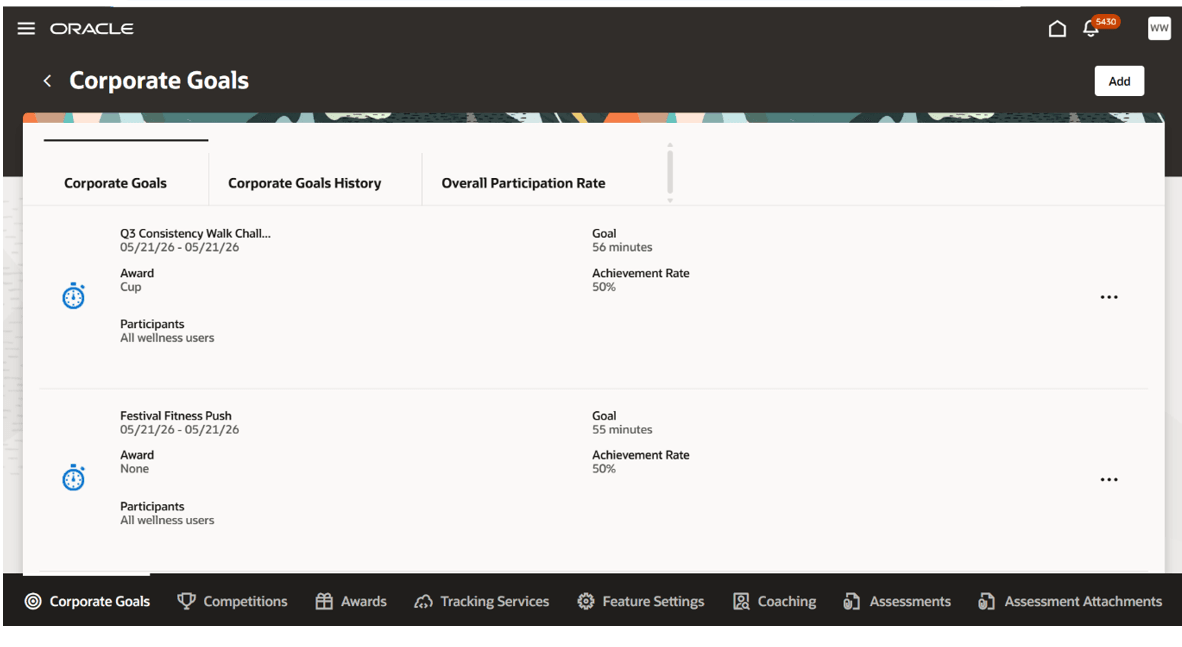1182x647 pixels.
Task: Go to the home page icon
Action: coord(1057,29)
